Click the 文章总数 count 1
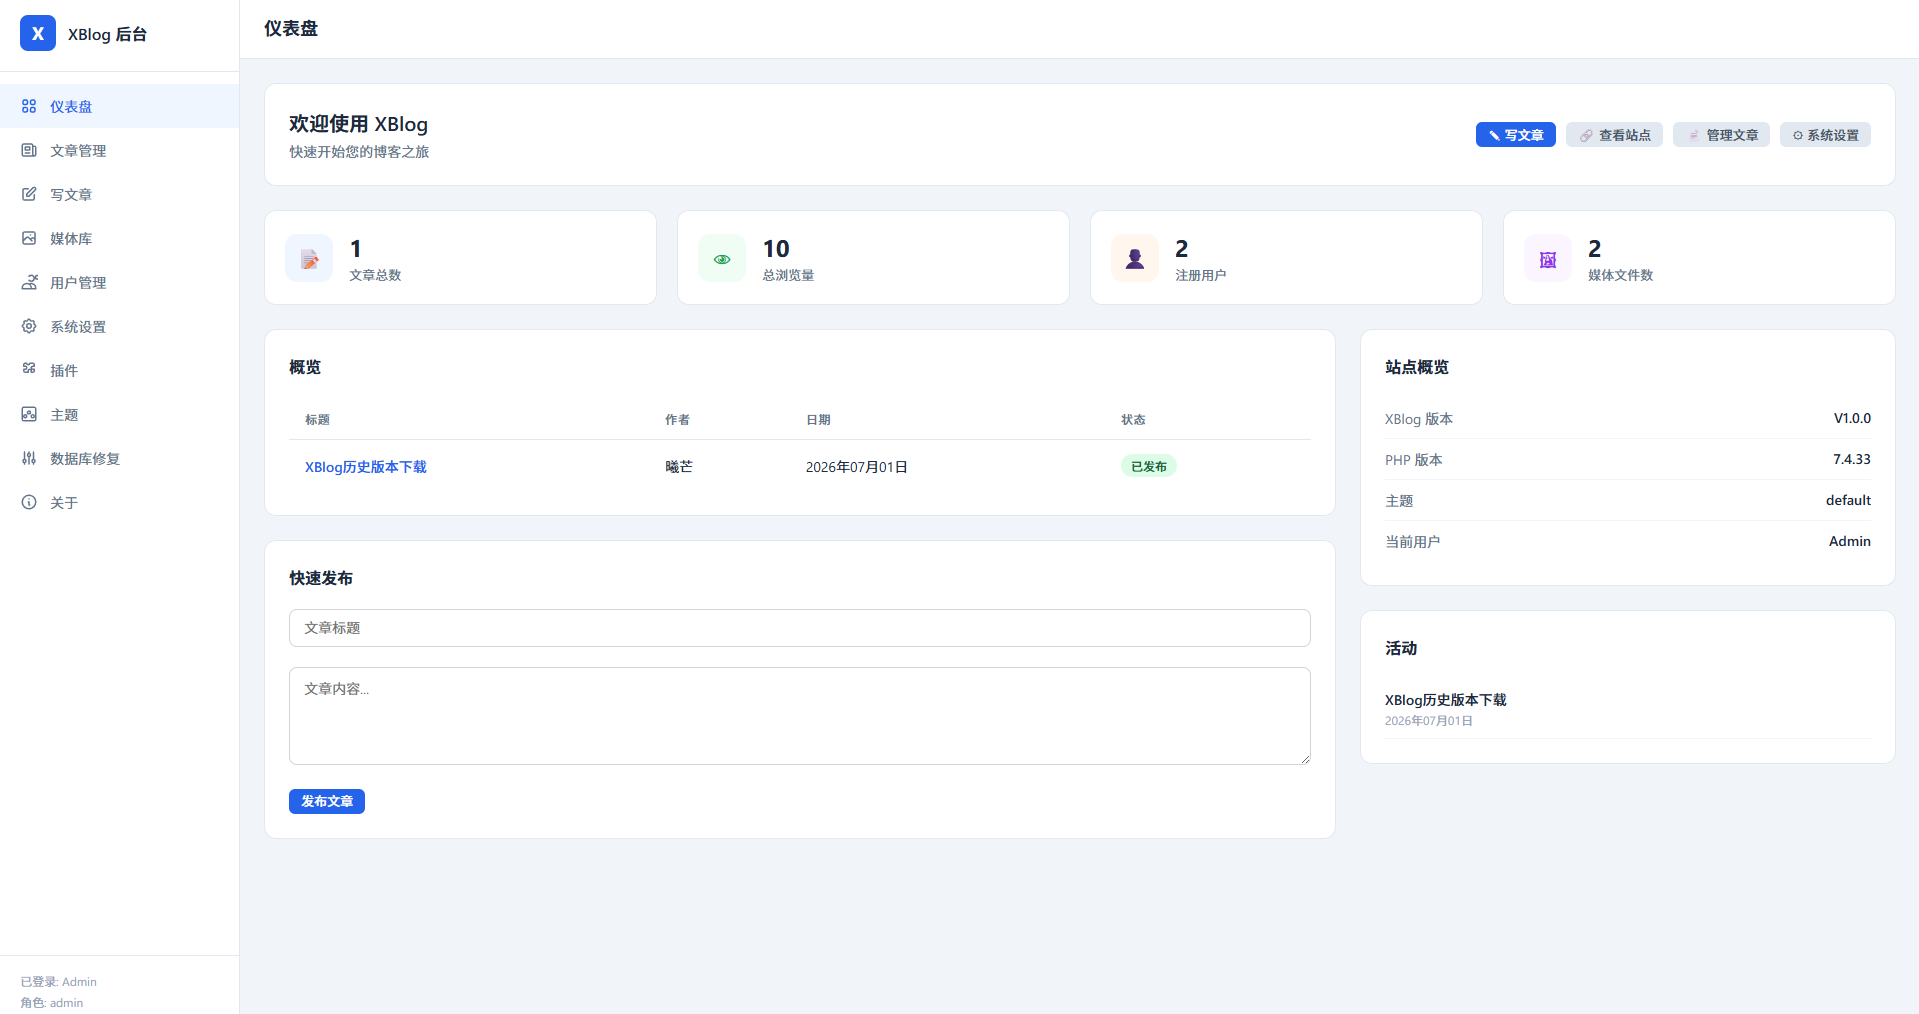The image size is (1919, 1014). pos(356,249)
